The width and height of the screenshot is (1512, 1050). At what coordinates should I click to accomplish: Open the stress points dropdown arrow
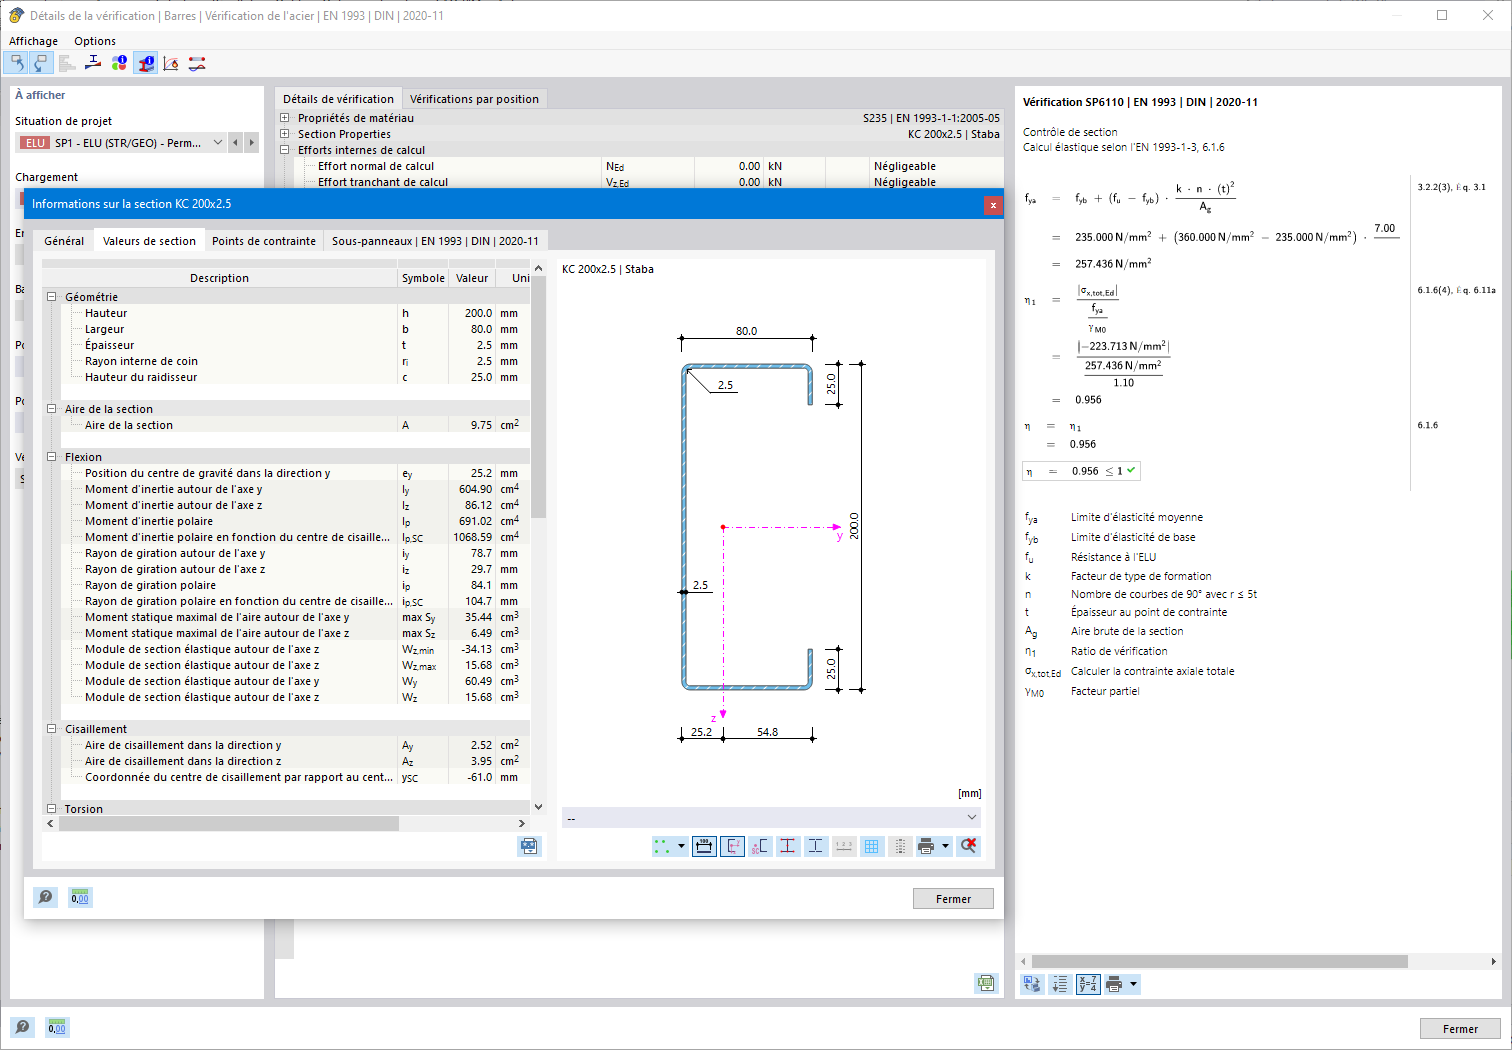click(x=682, y=846)
